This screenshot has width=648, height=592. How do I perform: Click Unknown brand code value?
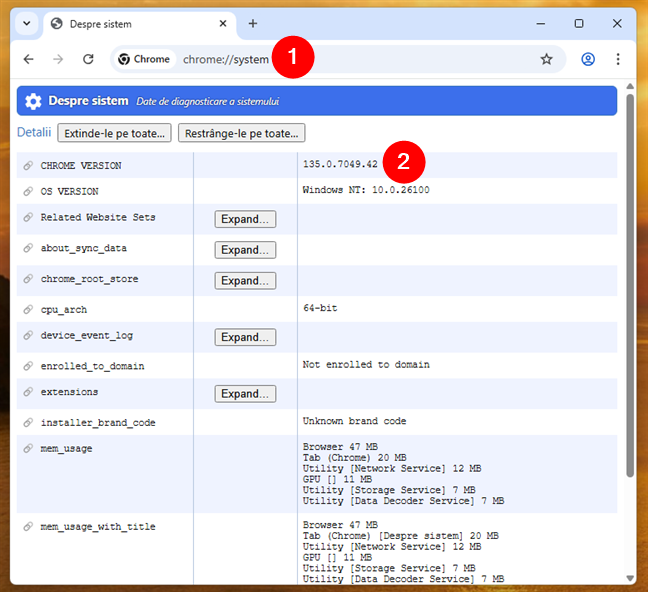pos(355,421)
